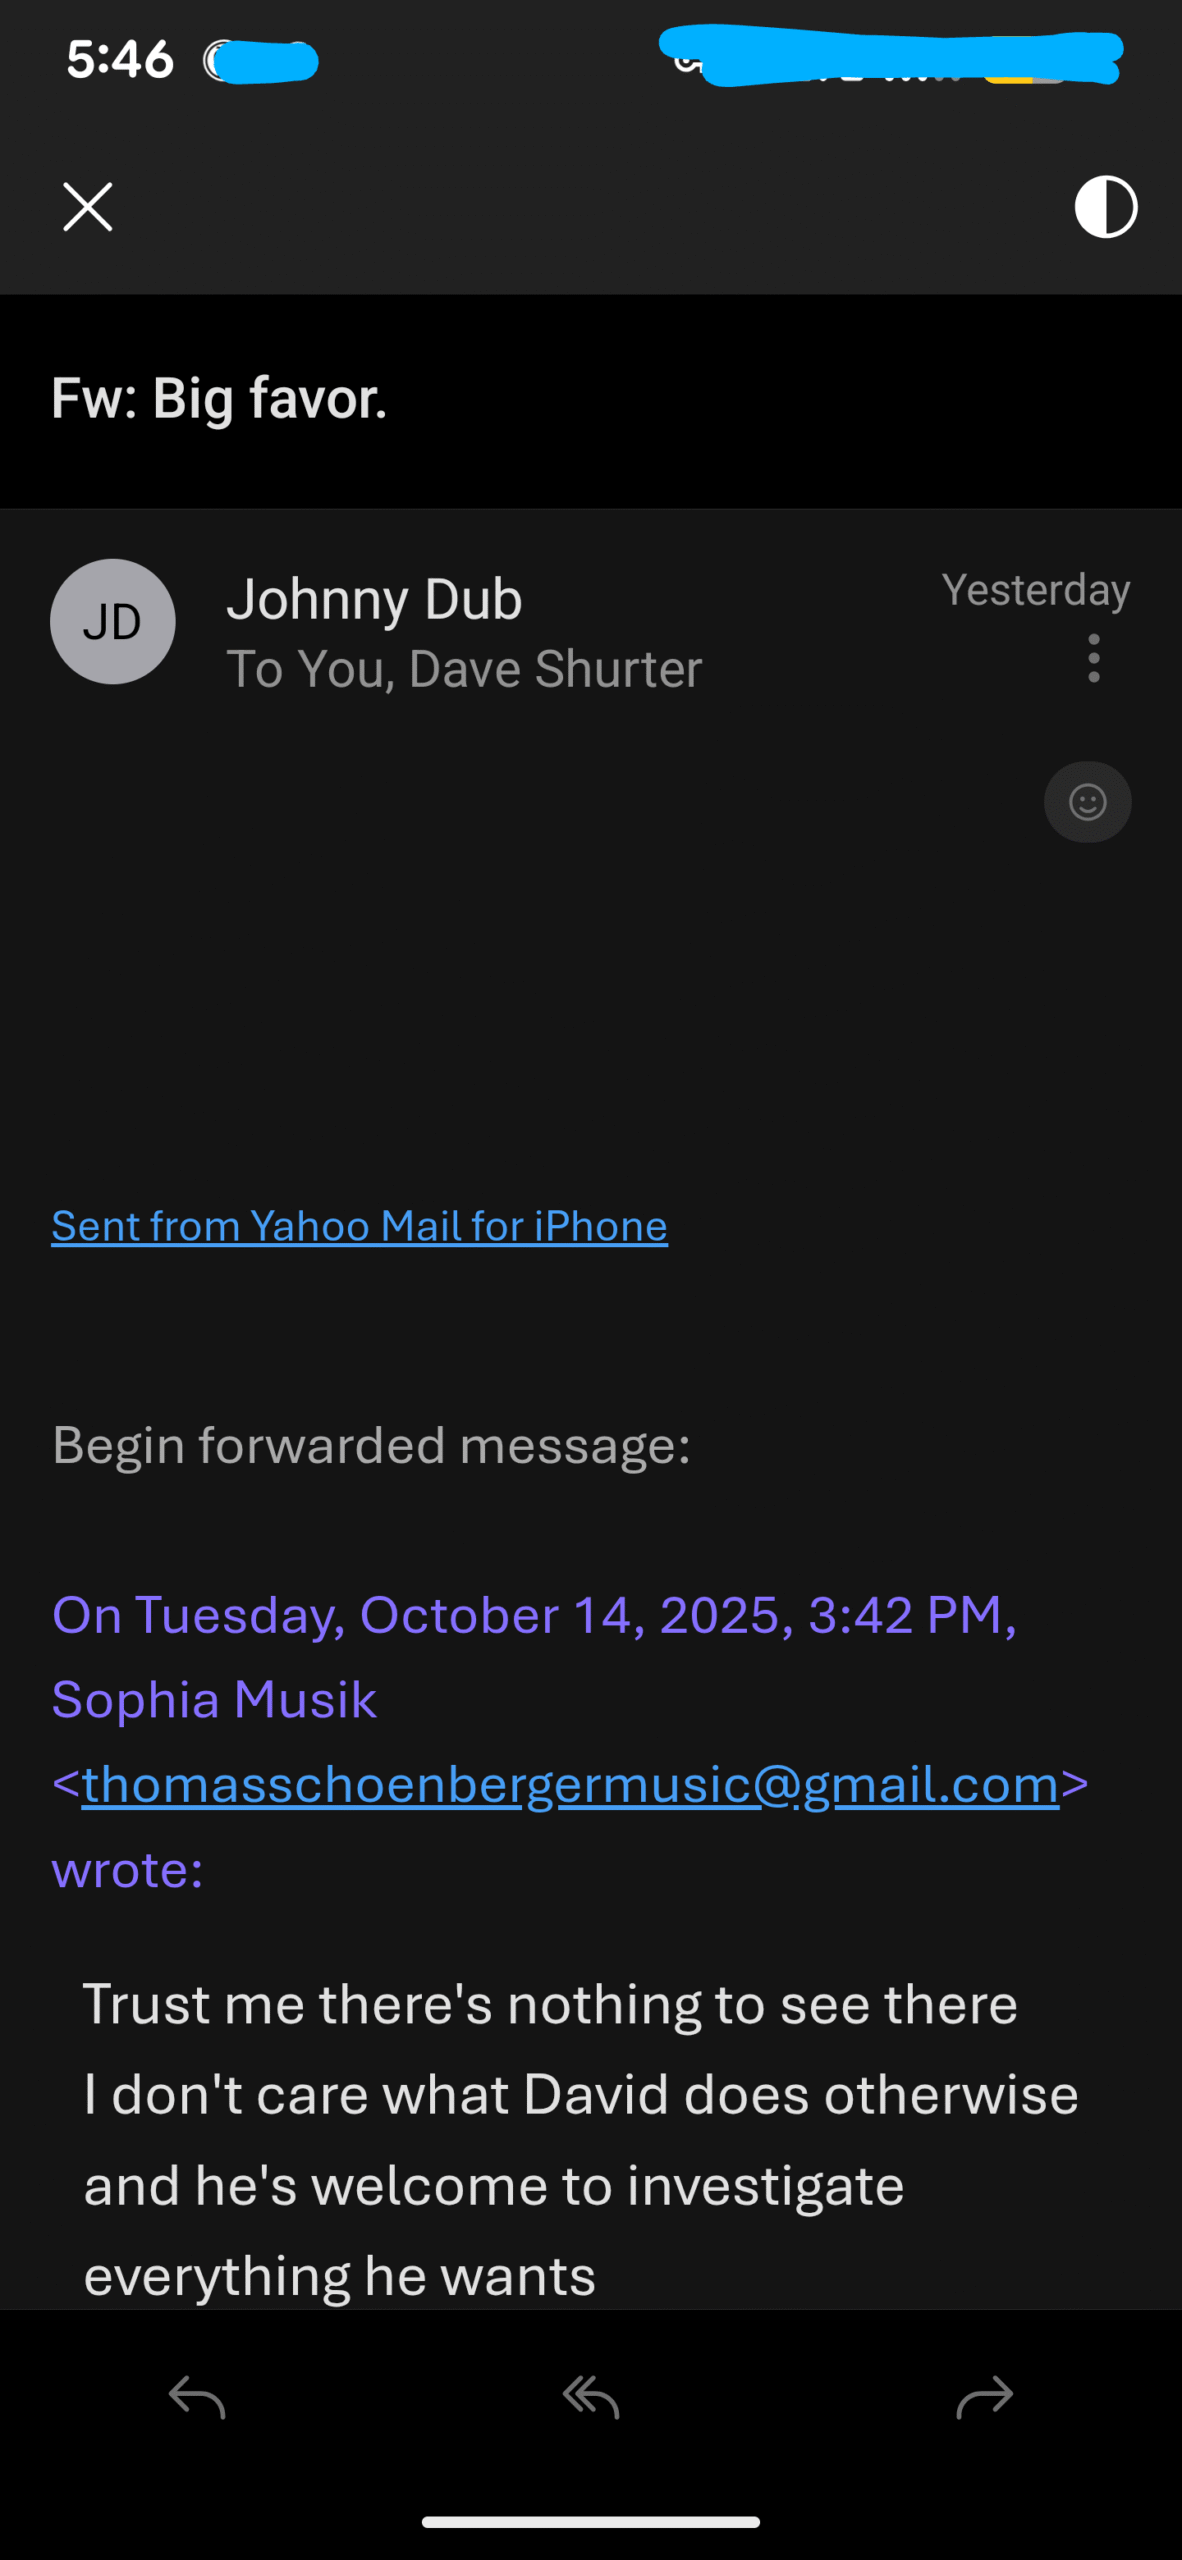The height and width of the screenshot is (2560, 1182).
Task: Open the three-dot more options menu
Action: pyautogui.click(x=1094, y=658)
